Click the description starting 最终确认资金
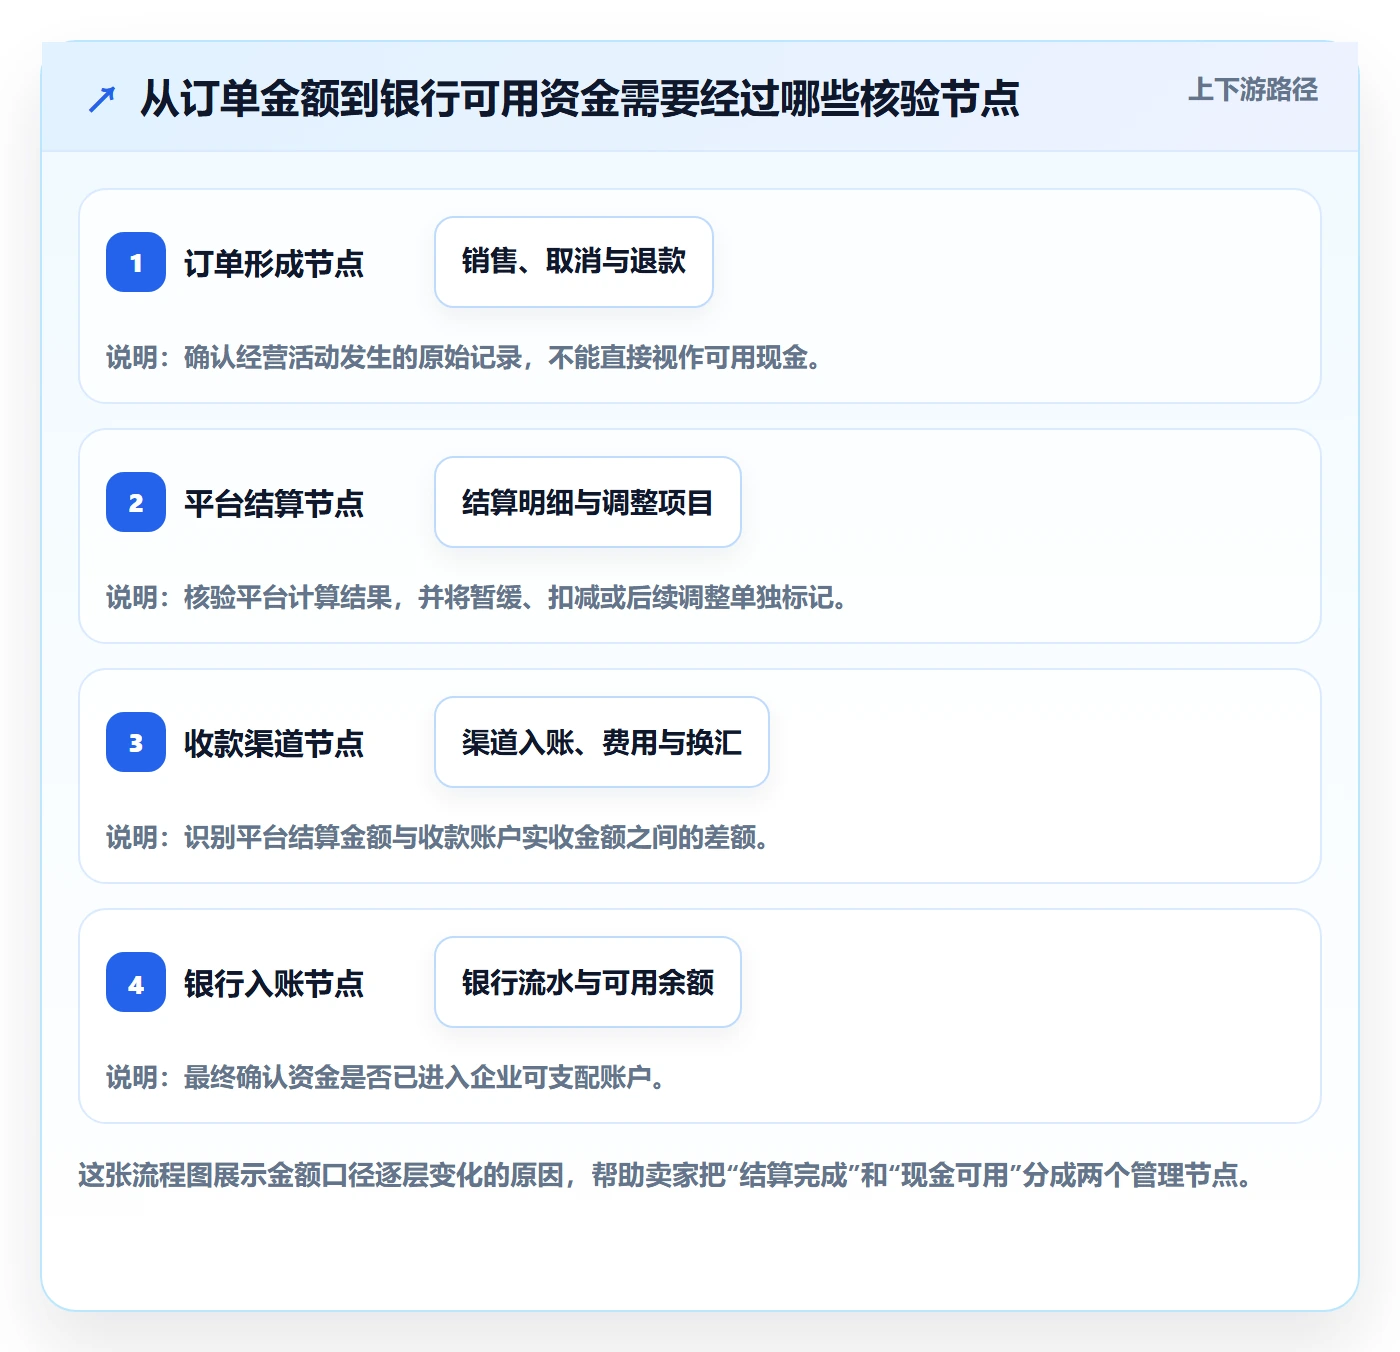Screen dimensions: 1400x1352 387,1077
